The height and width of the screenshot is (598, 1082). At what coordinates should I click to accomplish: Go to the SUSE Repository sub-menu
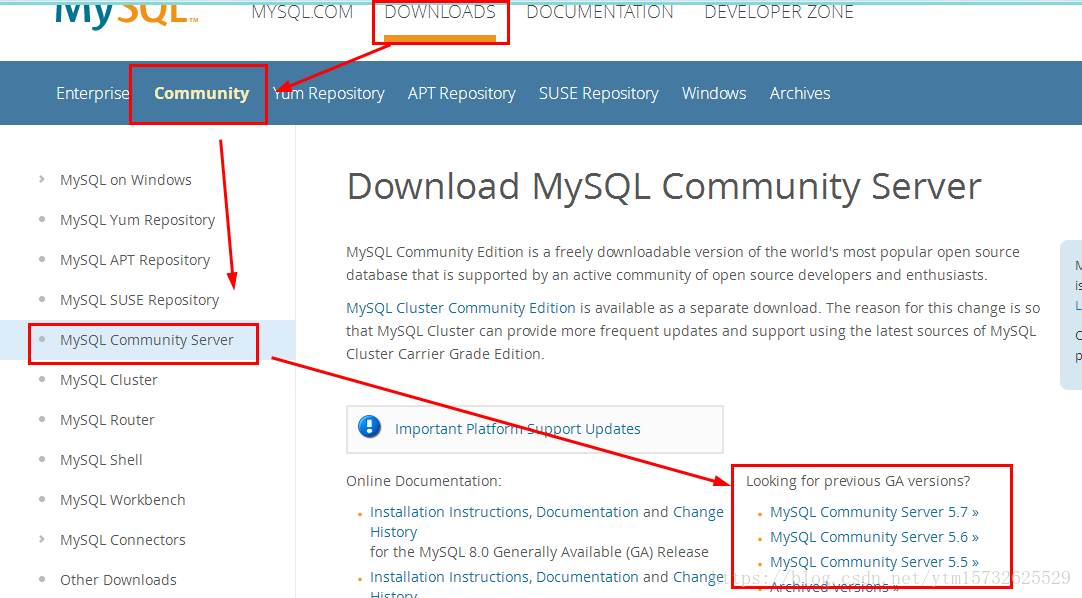pyautogui.click(x=599, y=93)
